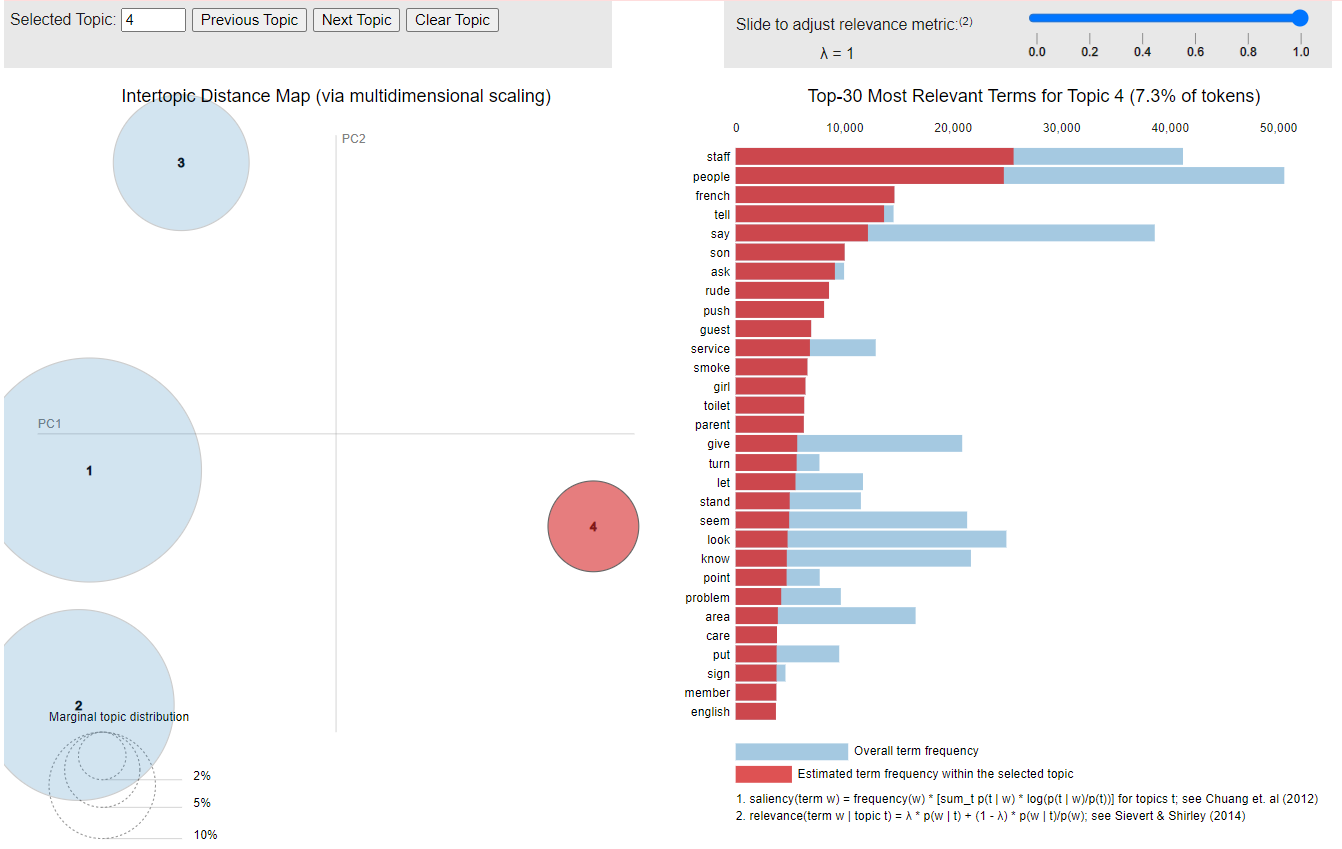Click the term 'turn' label
The height and width of the screenshot is (849, 1342).
point(720,463)
